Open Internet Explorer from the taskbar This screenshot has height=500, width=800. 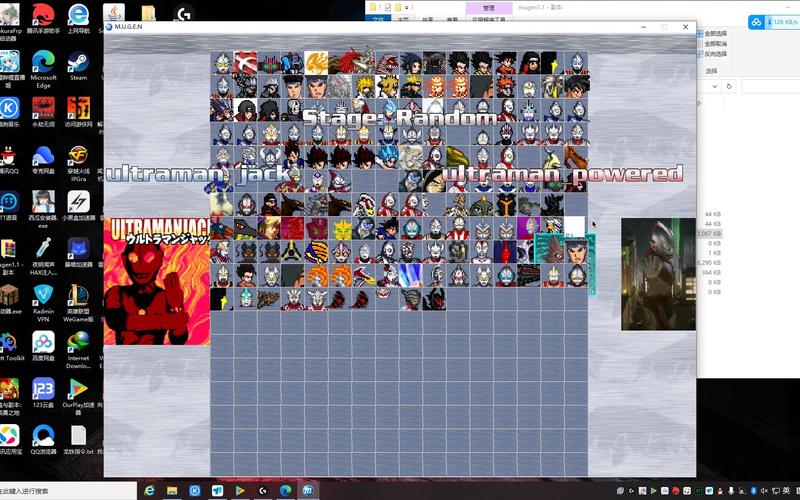coord(149,491)
